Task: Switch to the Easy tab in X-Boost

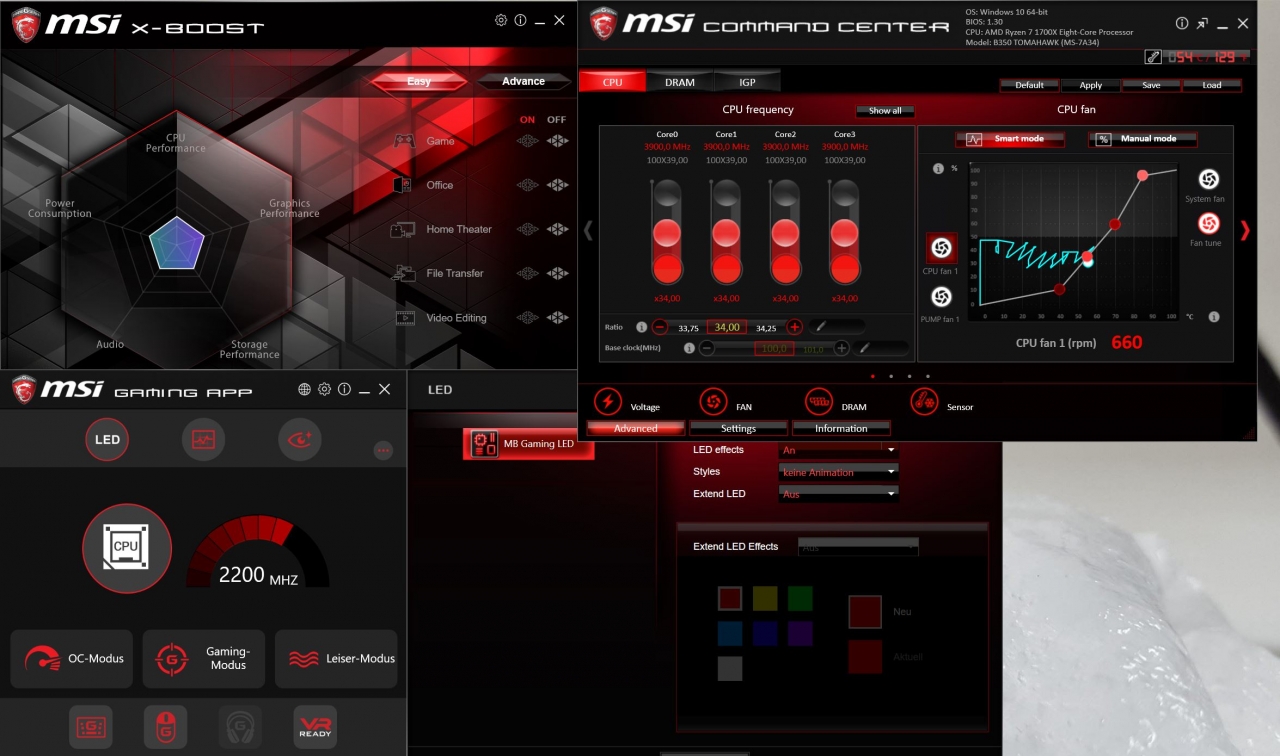Action: pyautogui.click(x=419, y=81)
